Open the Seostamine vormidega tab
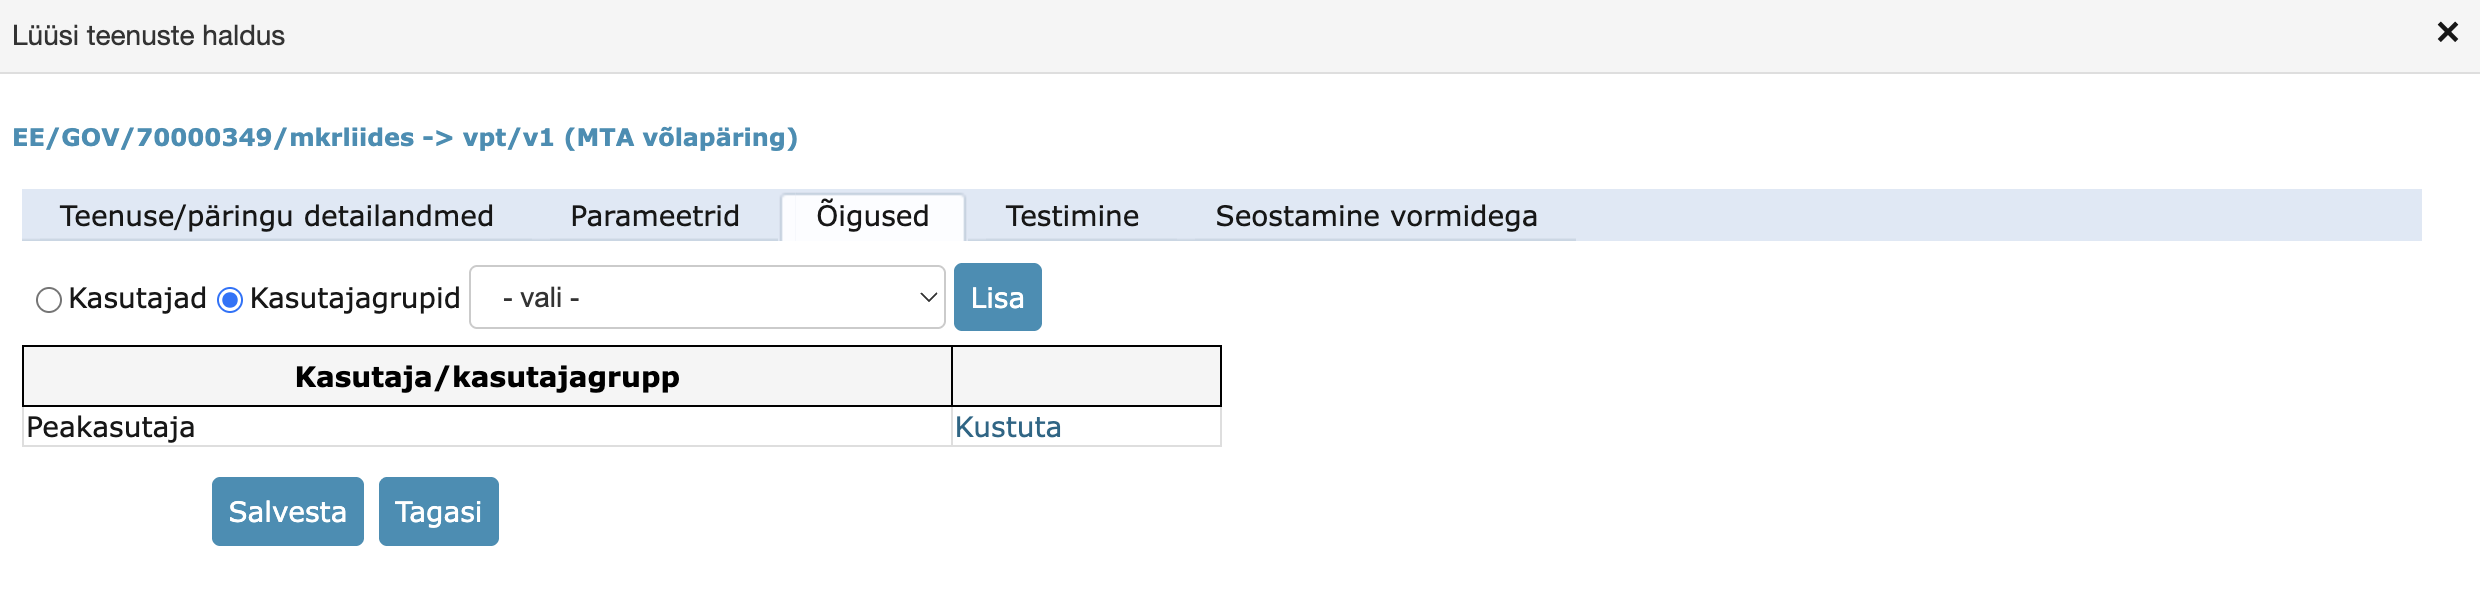The width and height of the screenshot is (2480, 592). click(x=1376, y=215)
